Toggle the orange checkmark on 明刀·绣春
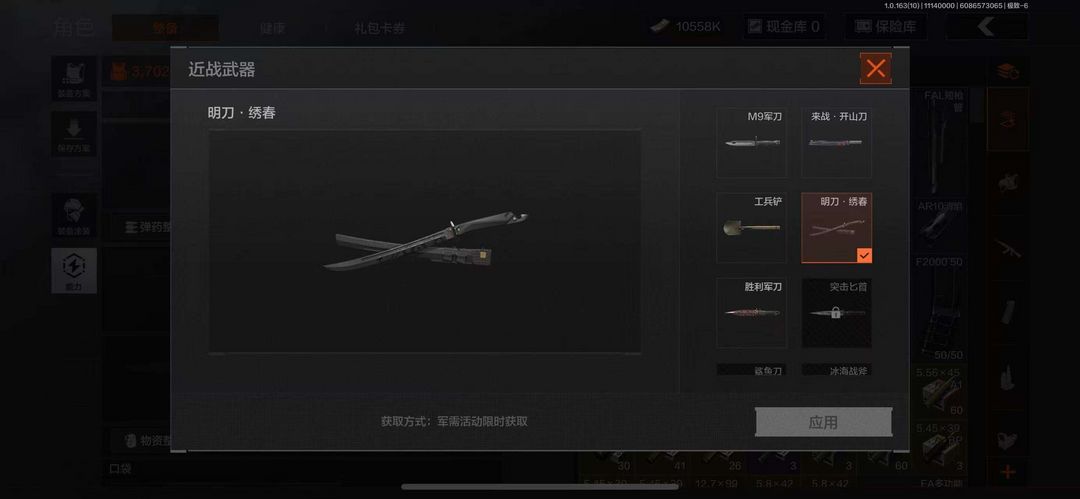 pos(864,256)
